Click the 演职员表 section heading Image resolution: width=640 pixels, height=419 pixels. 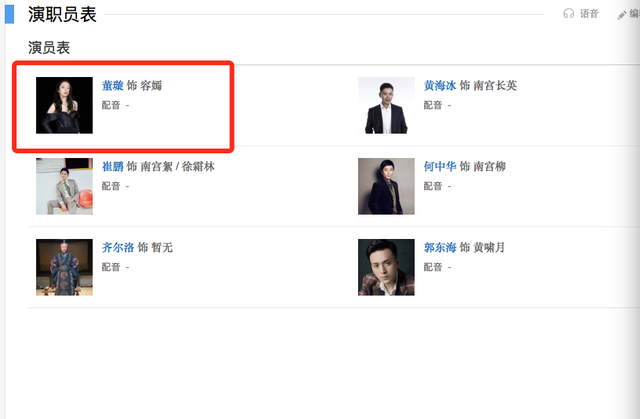tap(62, 14)
